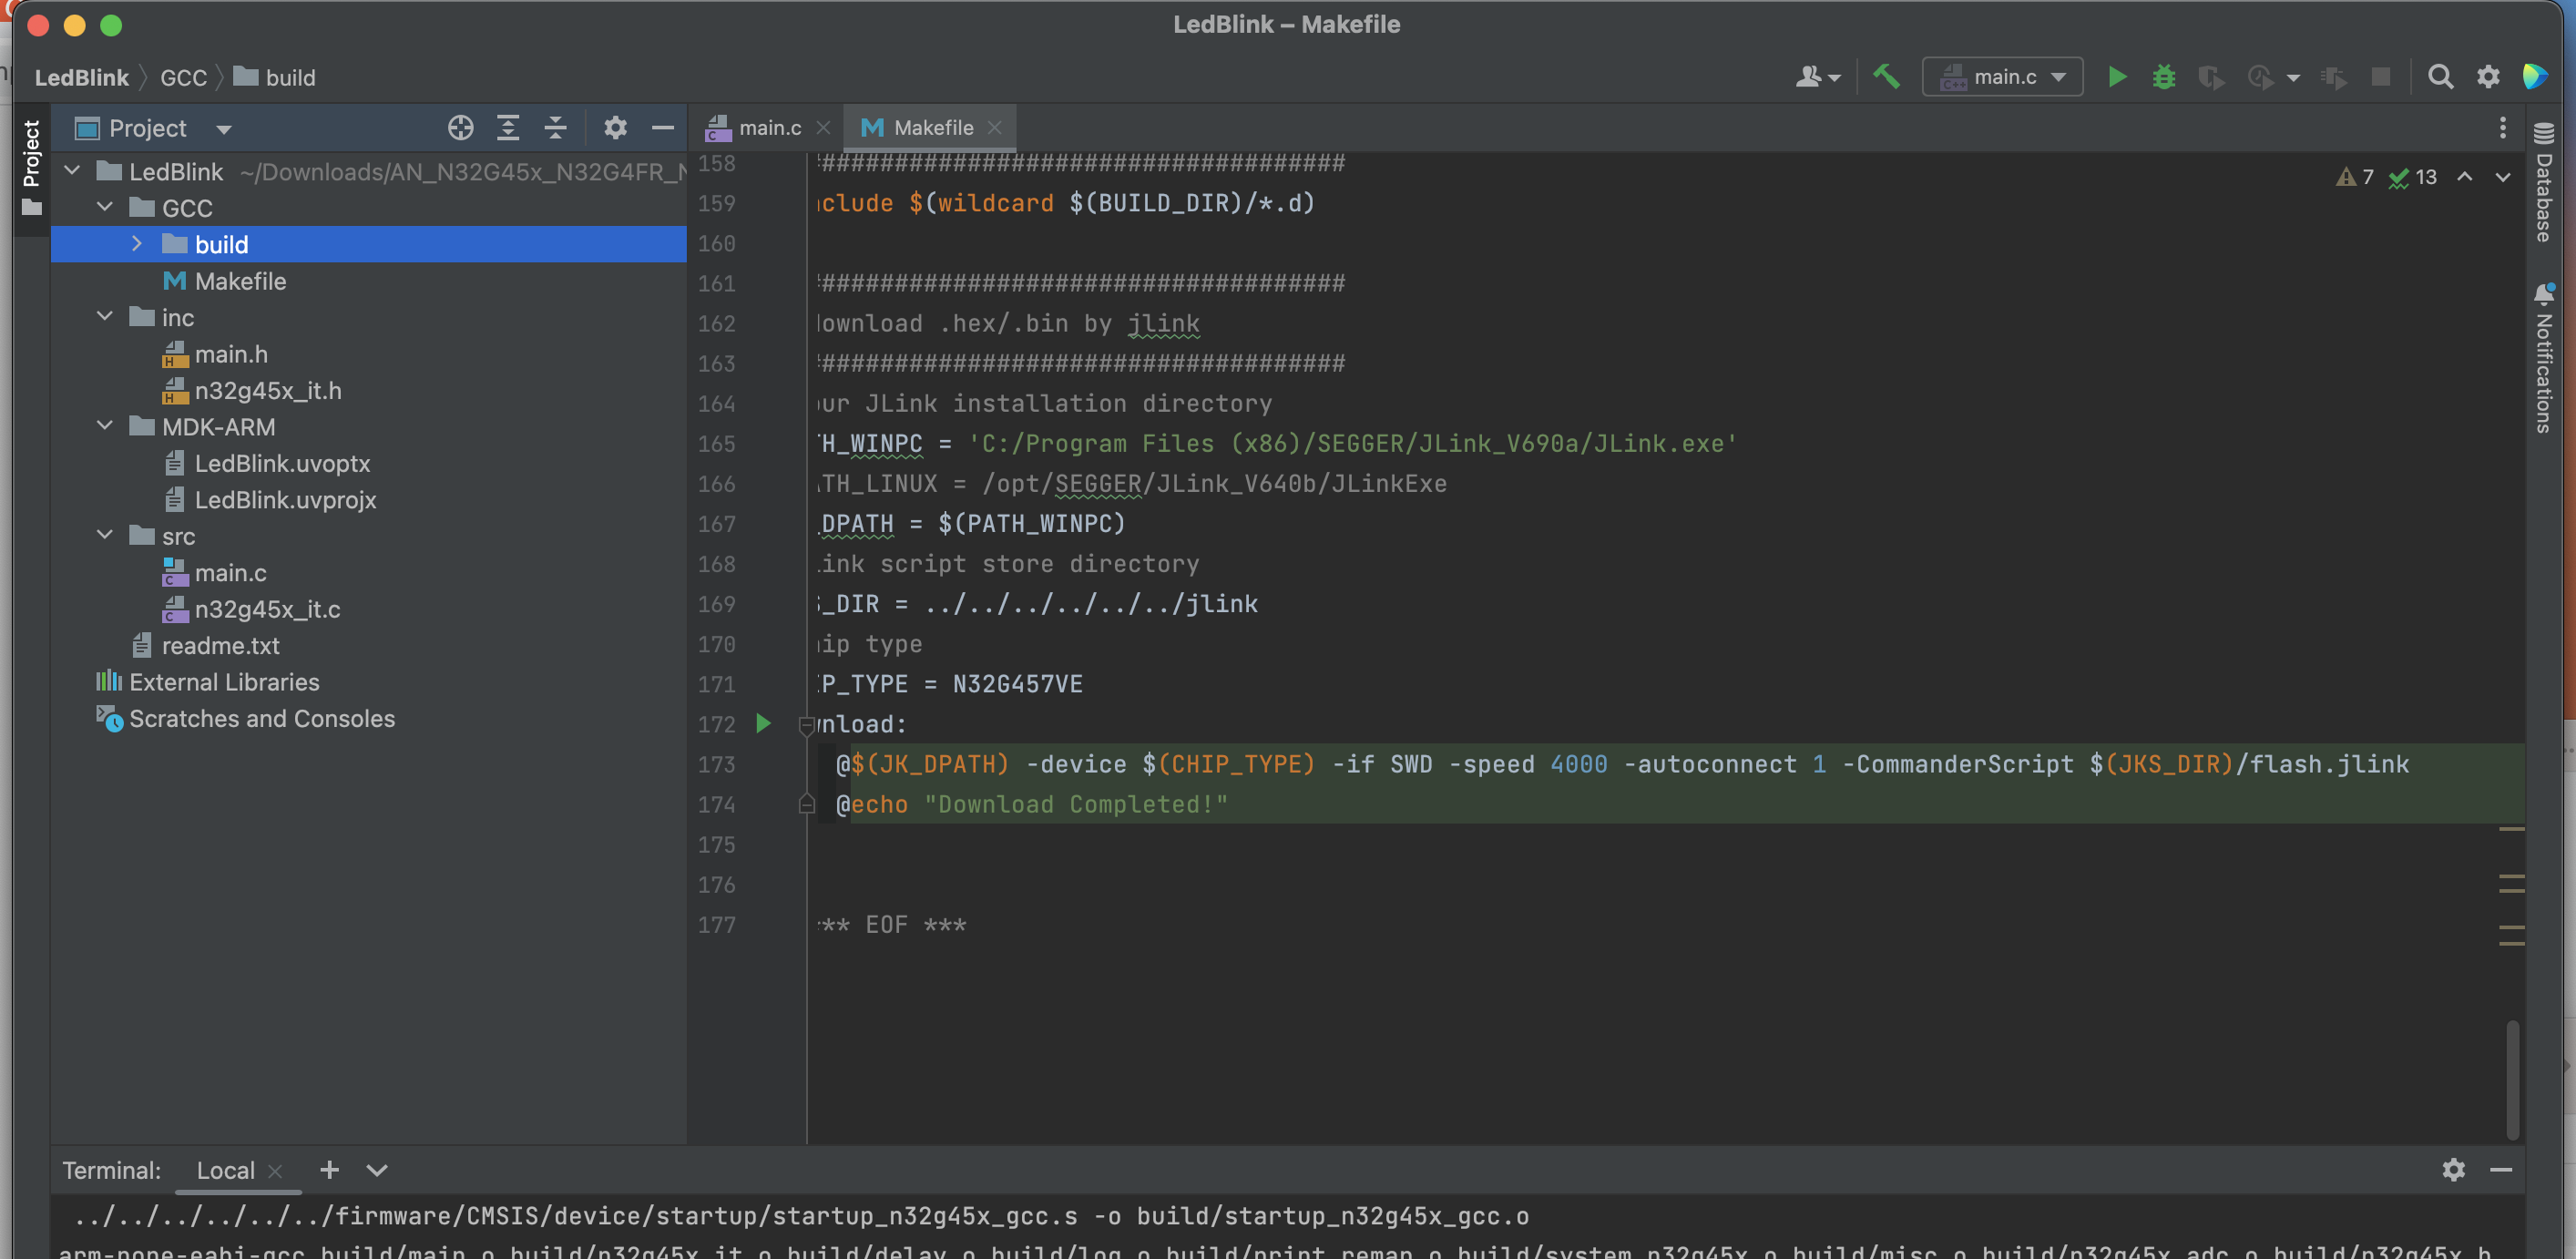This screenshot has height=1259, width=2576.
Task: Click the warnings count indicator
Action: 2355,177
